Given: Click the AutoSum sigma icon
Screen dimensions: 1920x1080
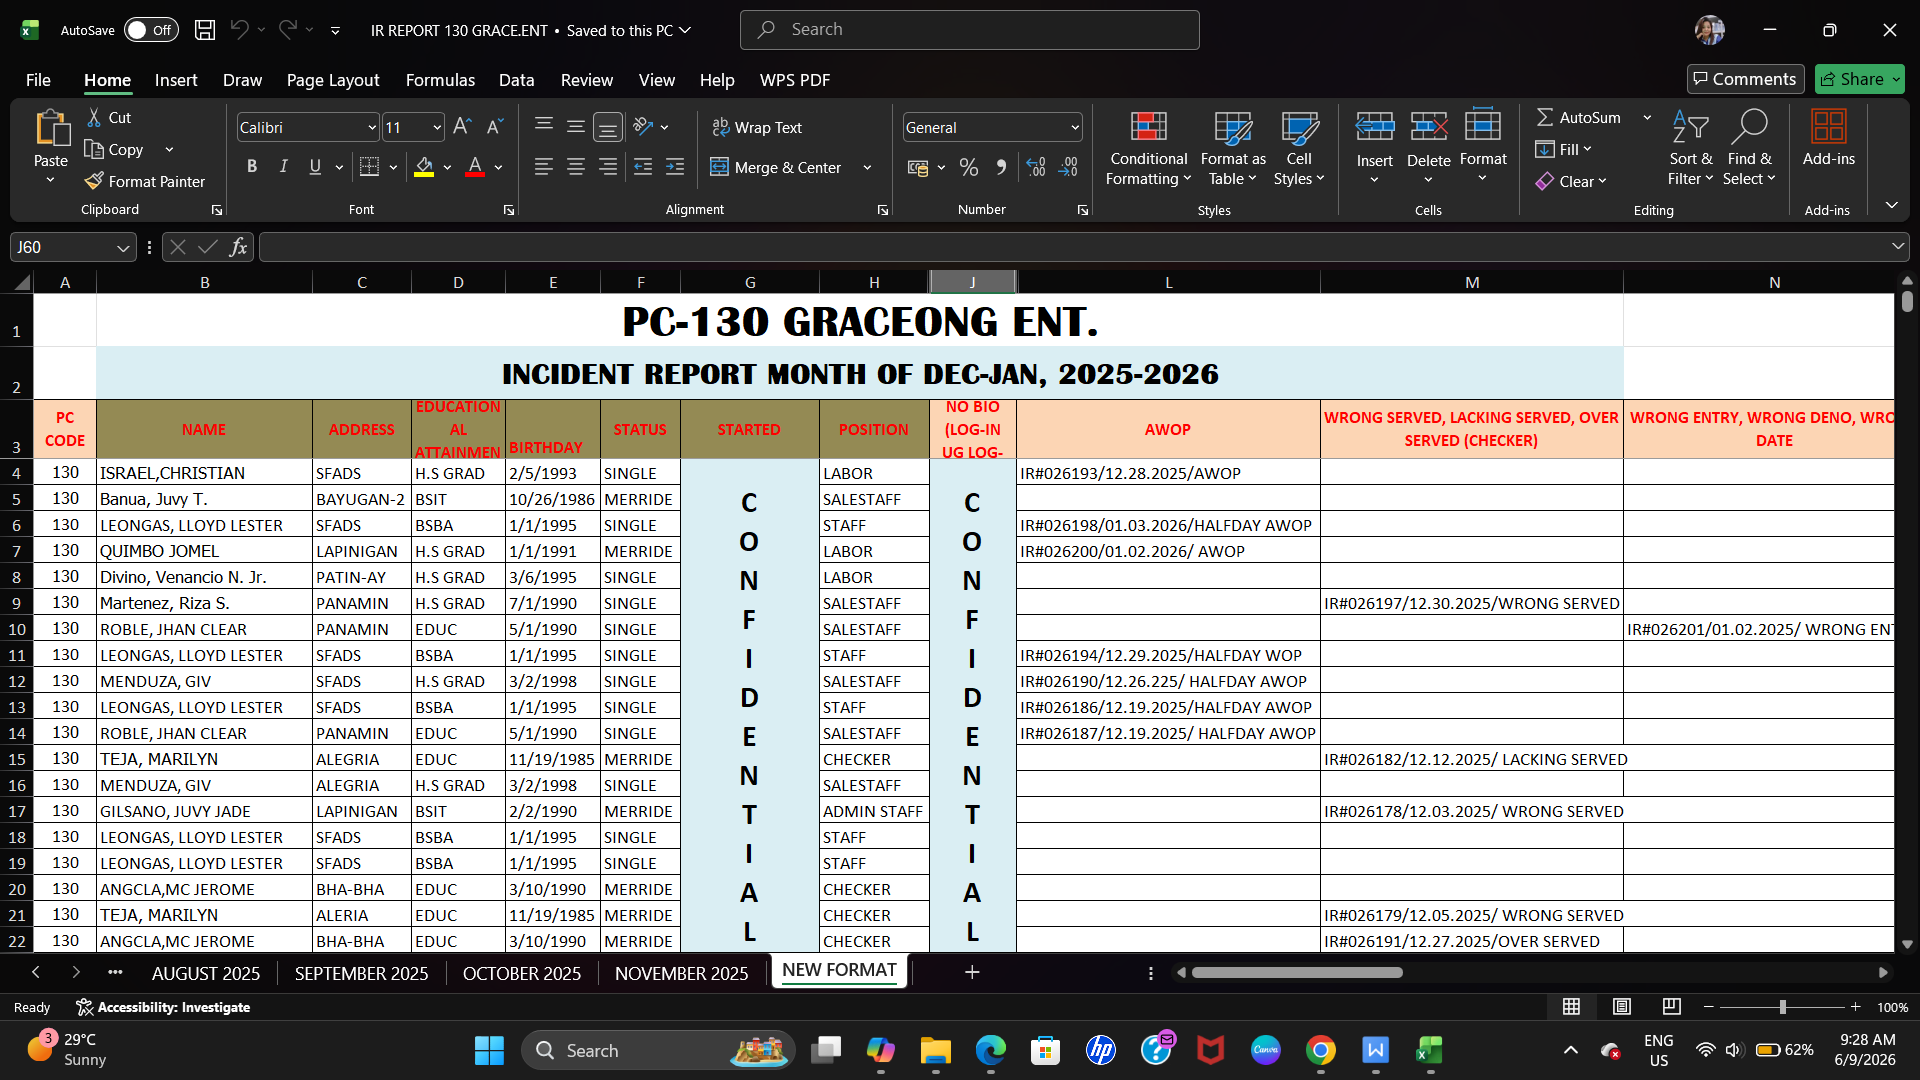Looking at the screenshot, I should [1545, 117].
